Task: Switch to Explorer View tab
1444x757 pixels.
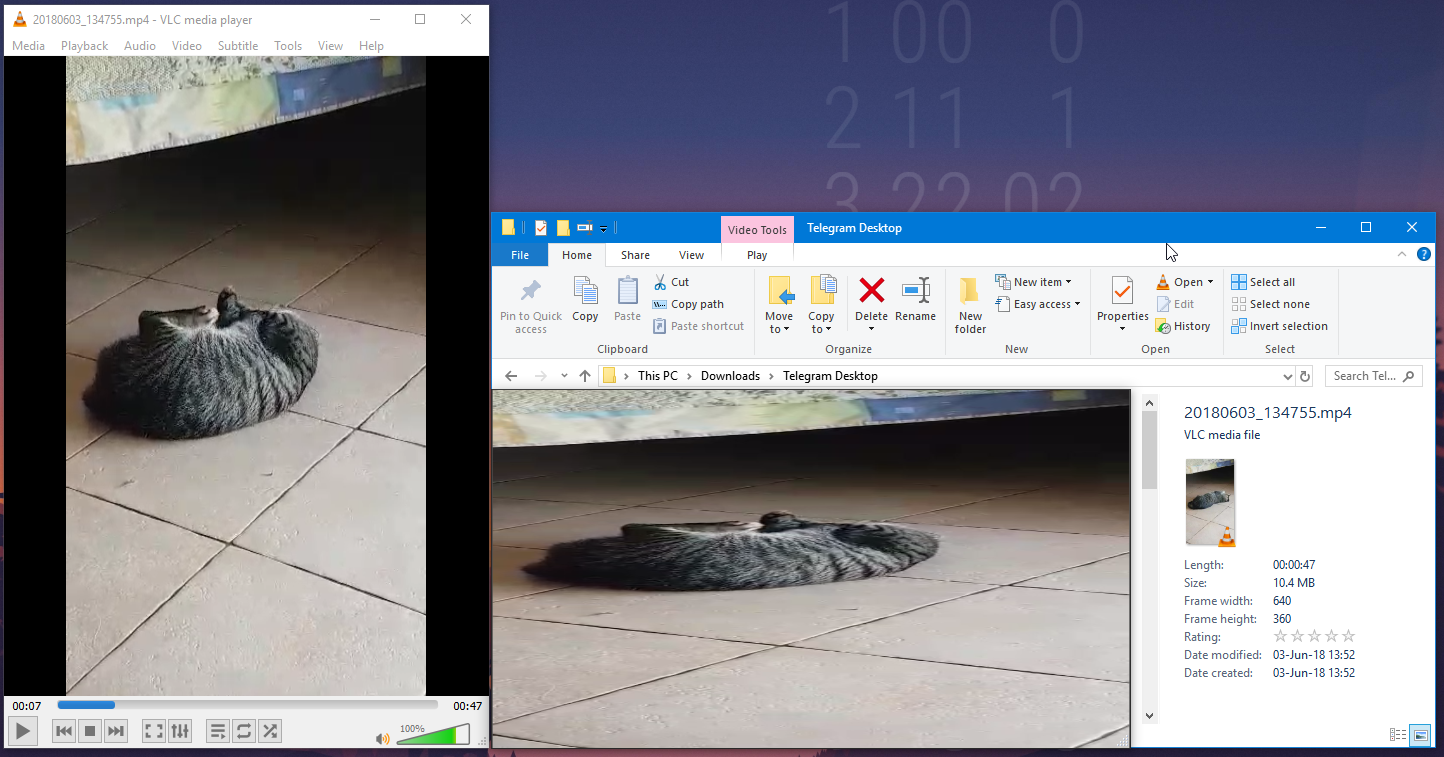Action: point(692,255)
